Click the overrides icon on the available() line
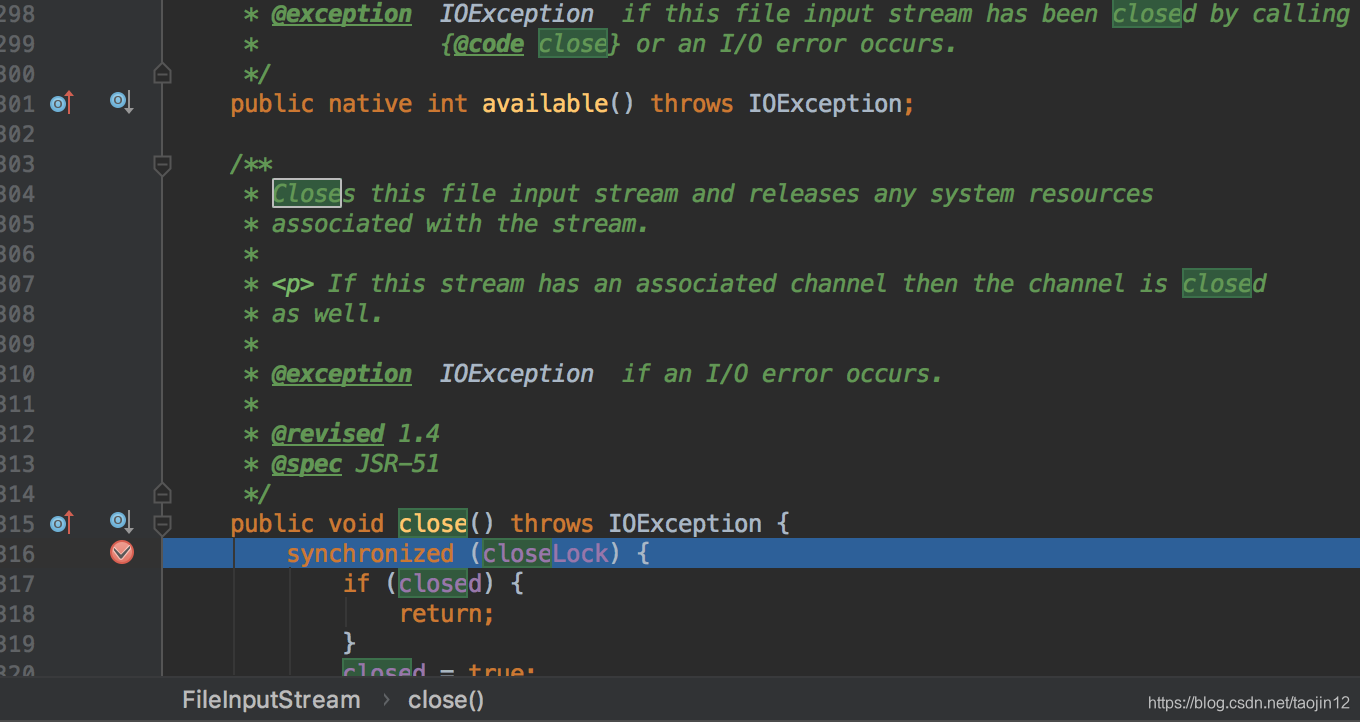This screenshot has height=722, width=1360. tap(62, 102)
